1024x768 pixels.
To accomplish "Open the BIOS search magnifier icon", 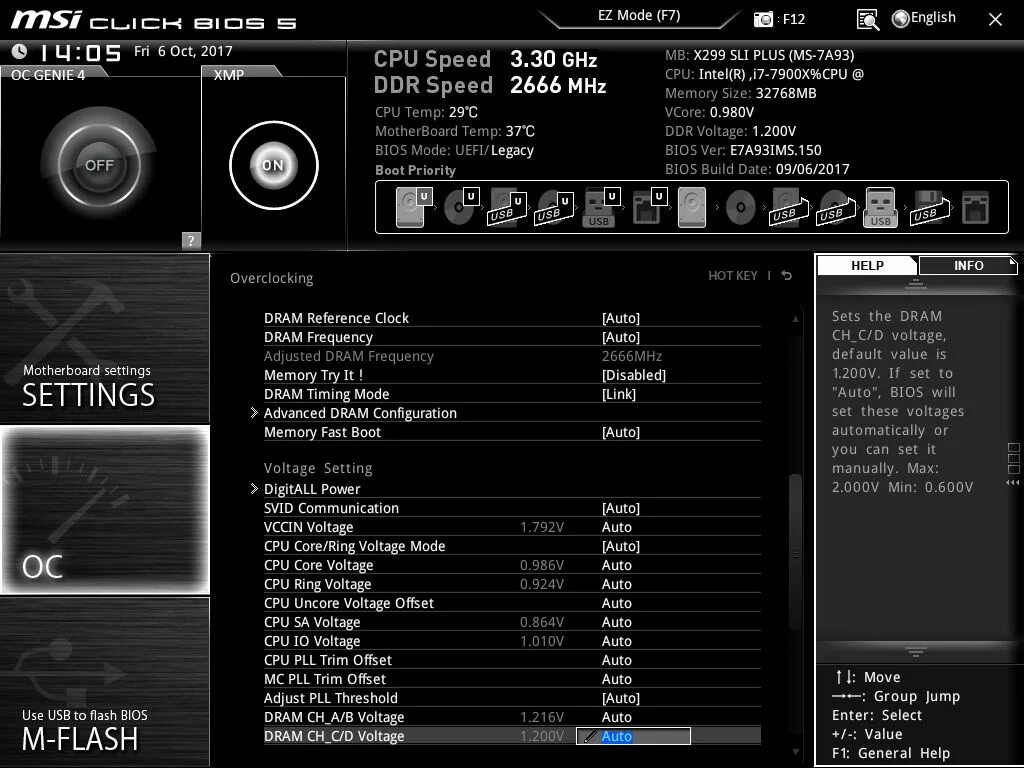I will click(867, 20).
